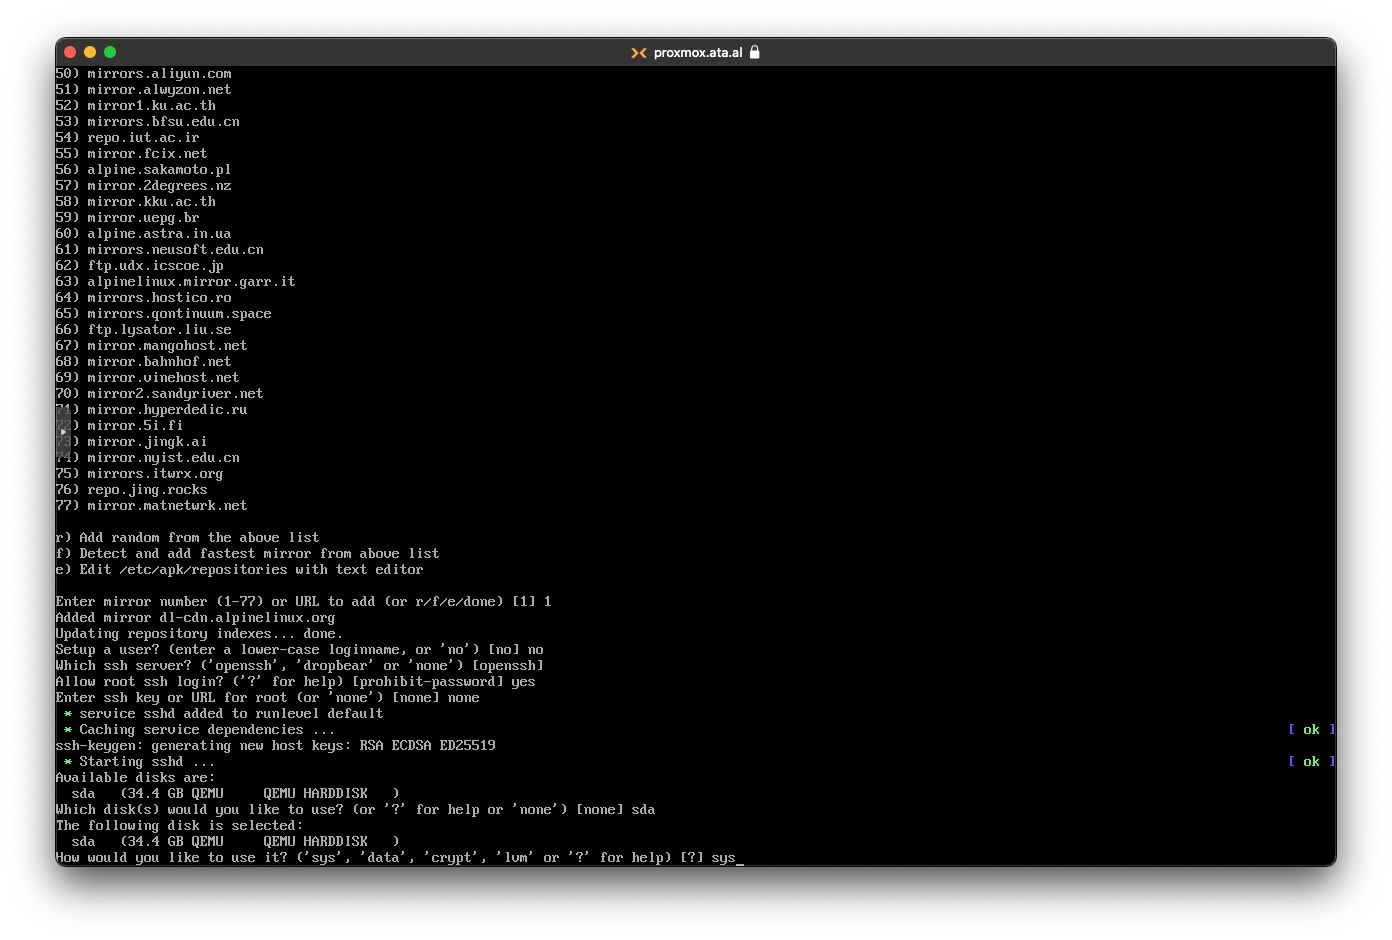
Task: Click the 'How would you like to use it' prompt line
Action: tap(400, 858)
